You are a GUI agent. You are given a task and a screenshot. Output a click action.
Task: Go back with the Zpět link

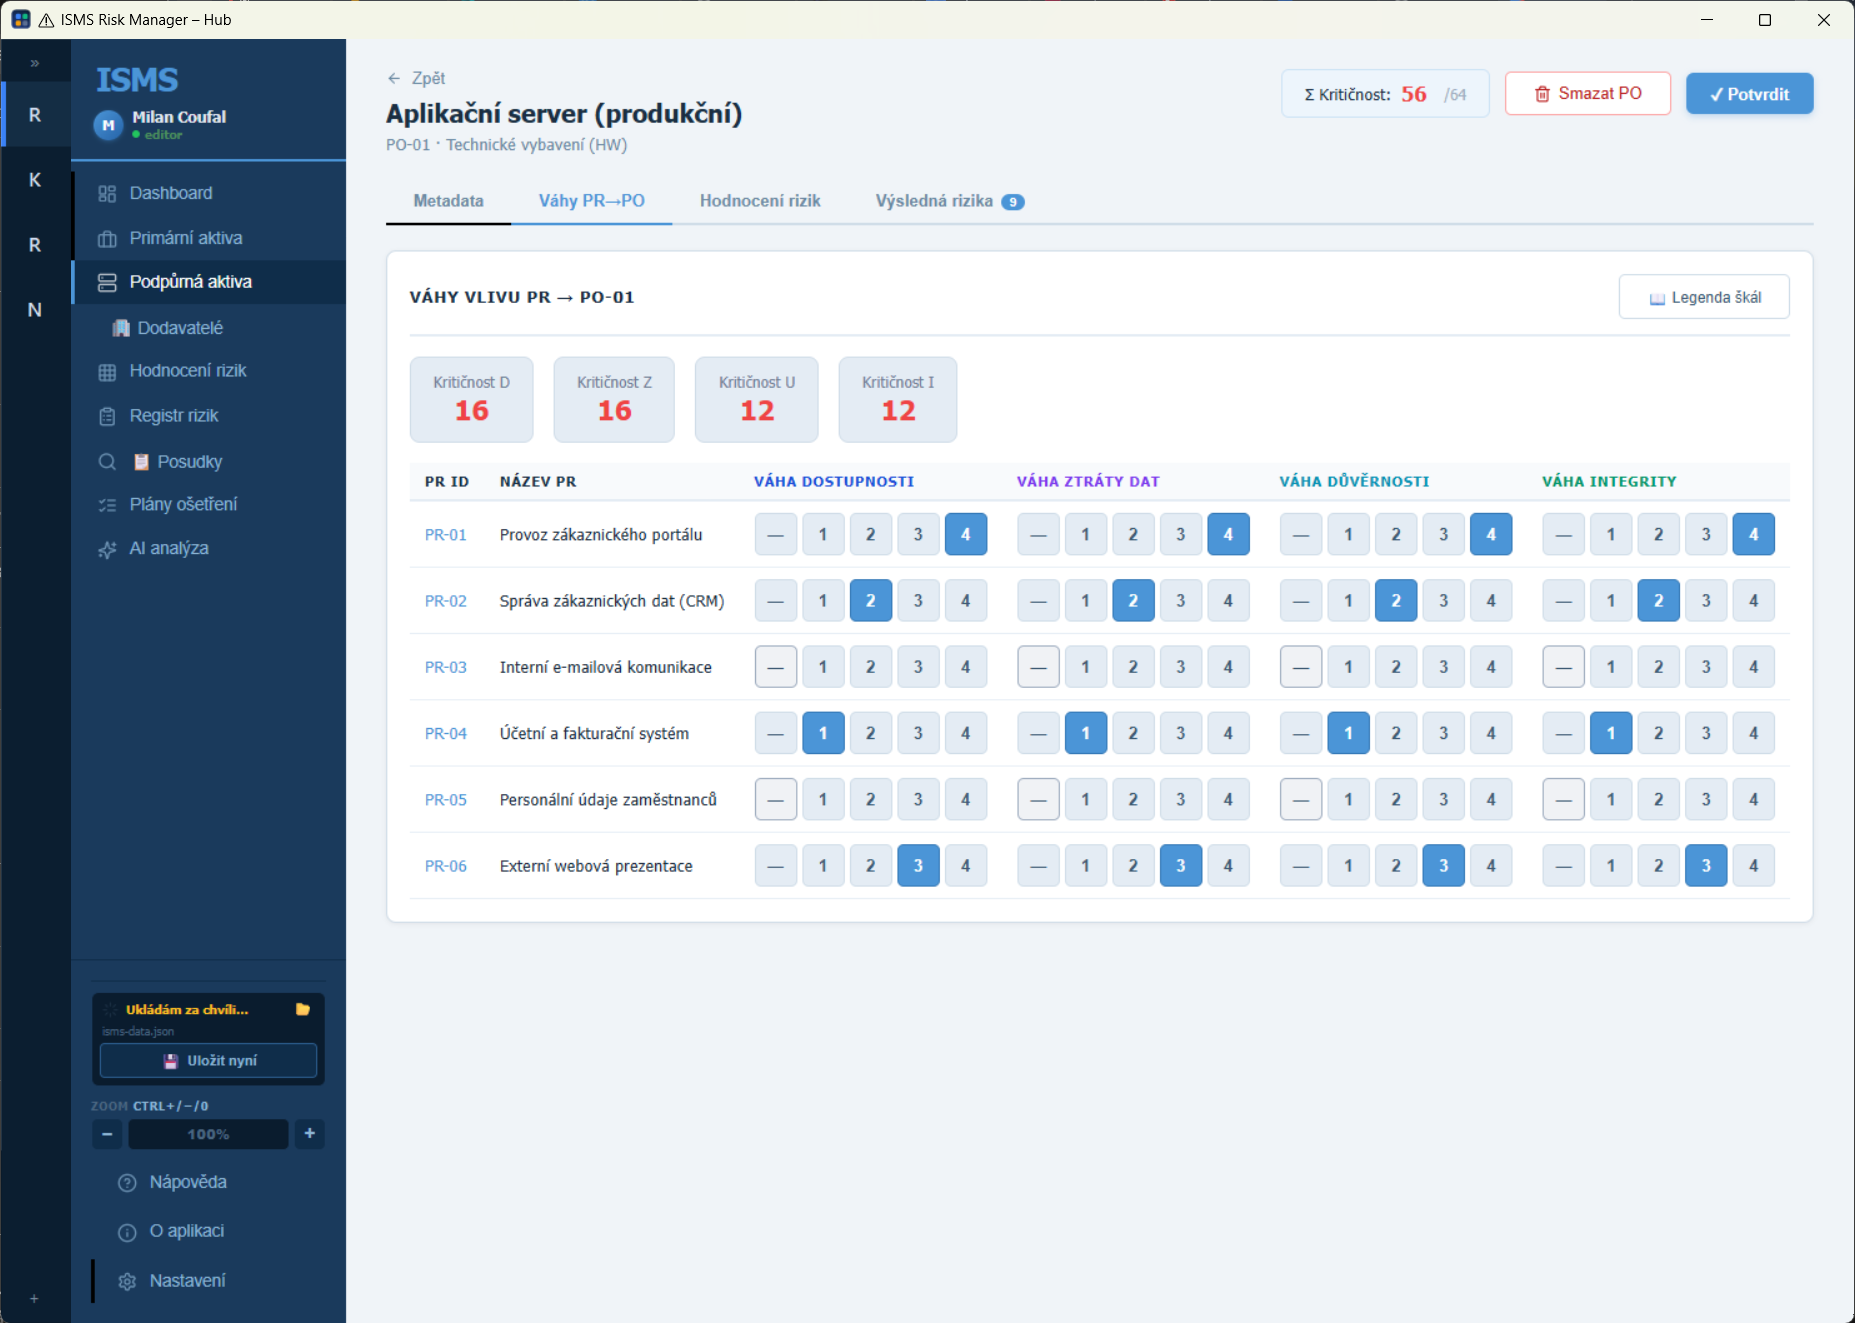point(416,78)
